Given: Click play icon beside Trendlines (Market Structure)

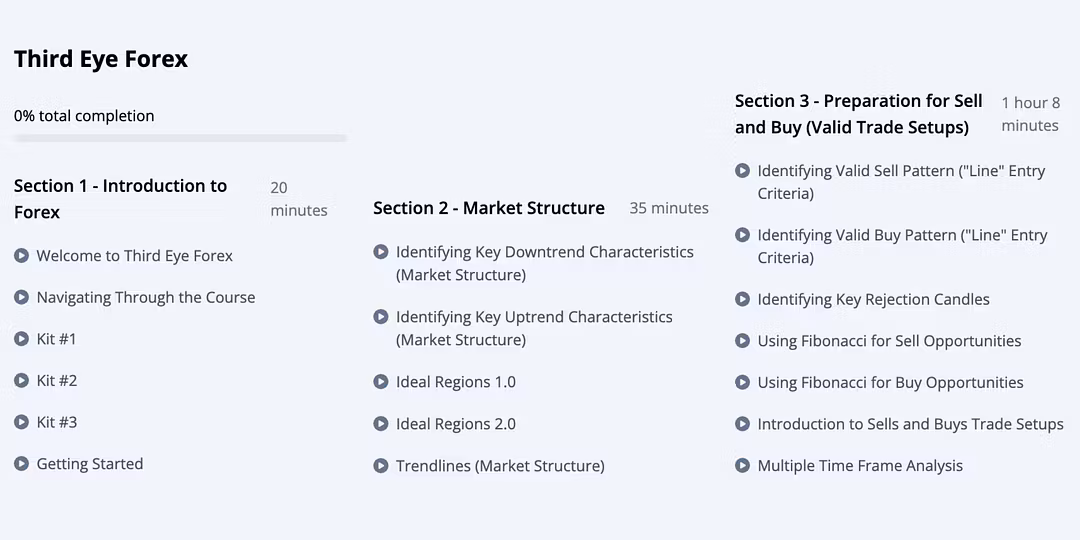Looking at the screenshot, I should pyautogui.click(x=380, y=466).
